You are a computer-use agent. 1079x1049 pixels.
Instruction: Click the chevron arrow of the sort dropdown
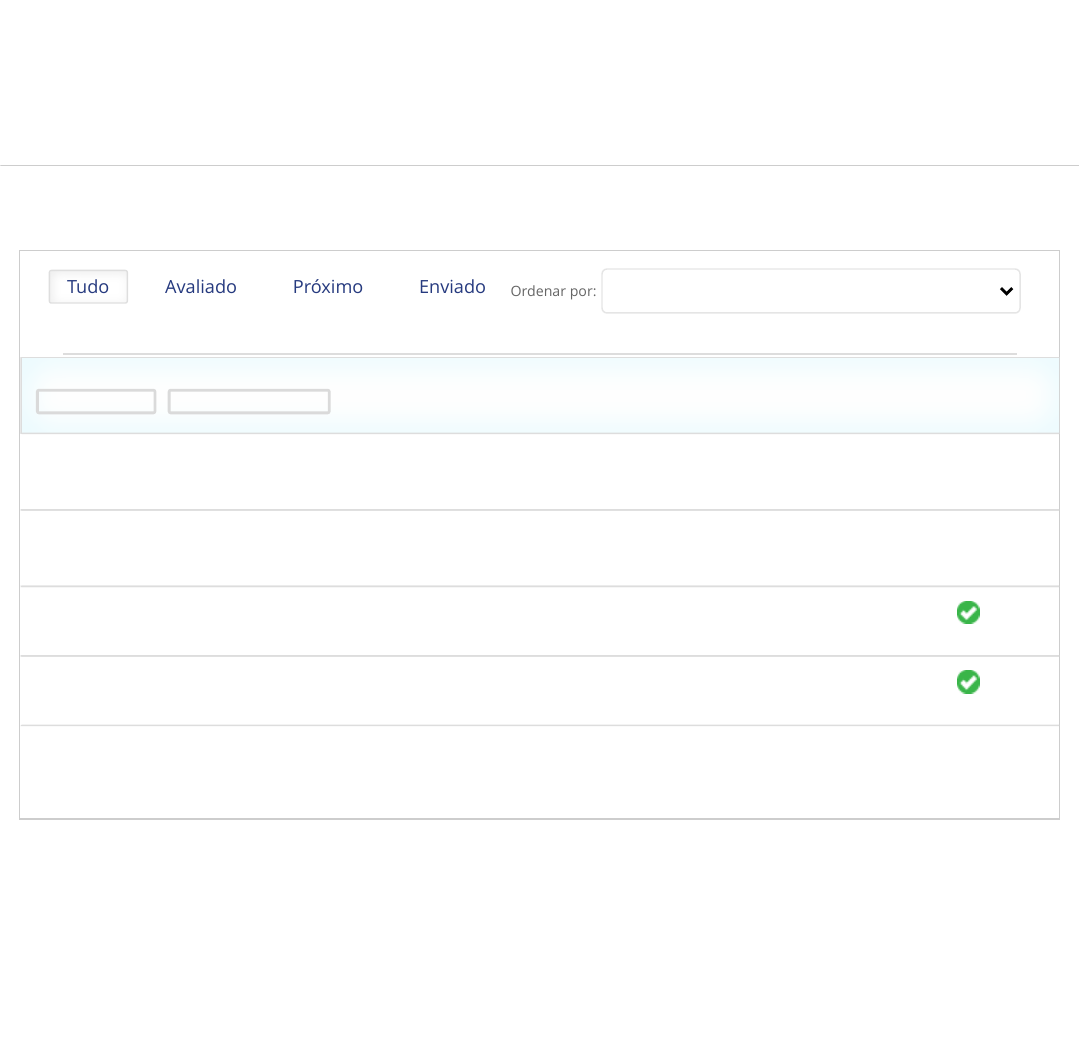click(1006, 292)
